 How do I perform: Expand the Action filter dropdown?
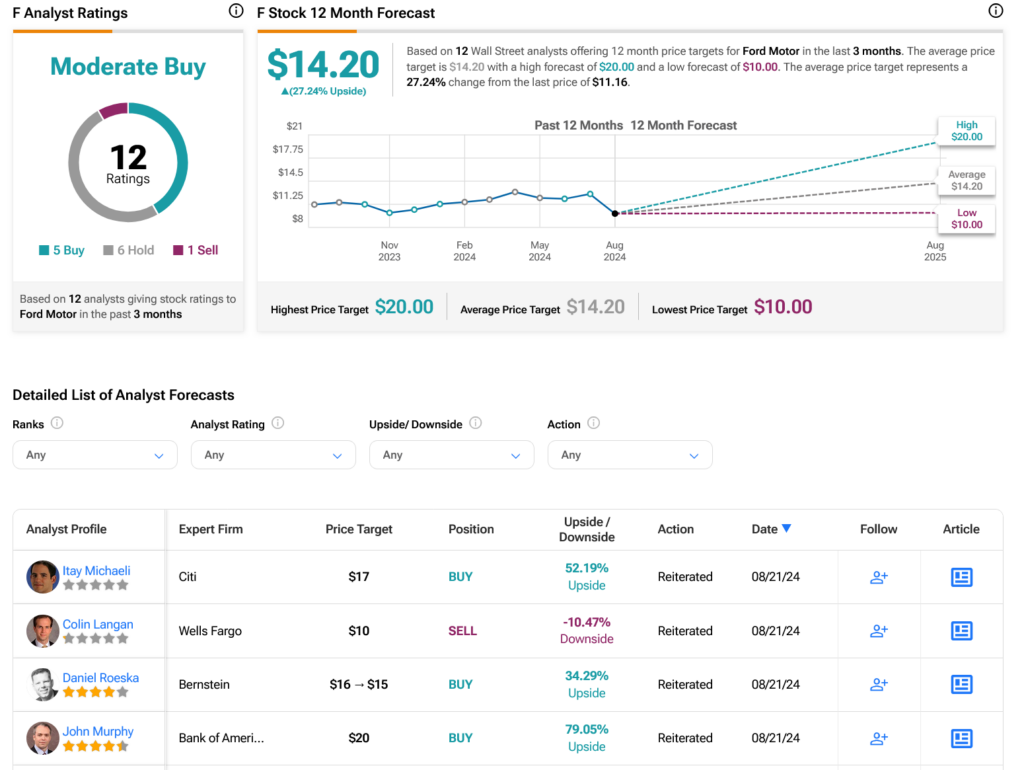630,455
